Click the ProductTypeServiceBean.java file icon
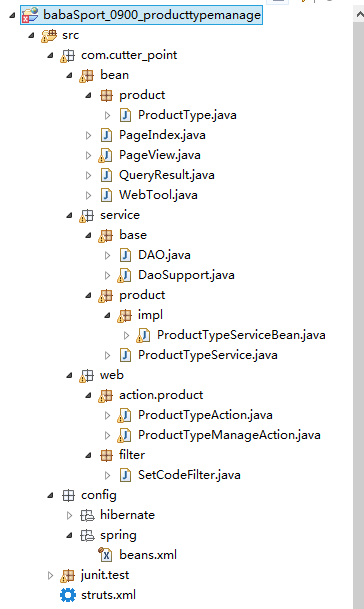364x609 pixels. coord(144,335)
